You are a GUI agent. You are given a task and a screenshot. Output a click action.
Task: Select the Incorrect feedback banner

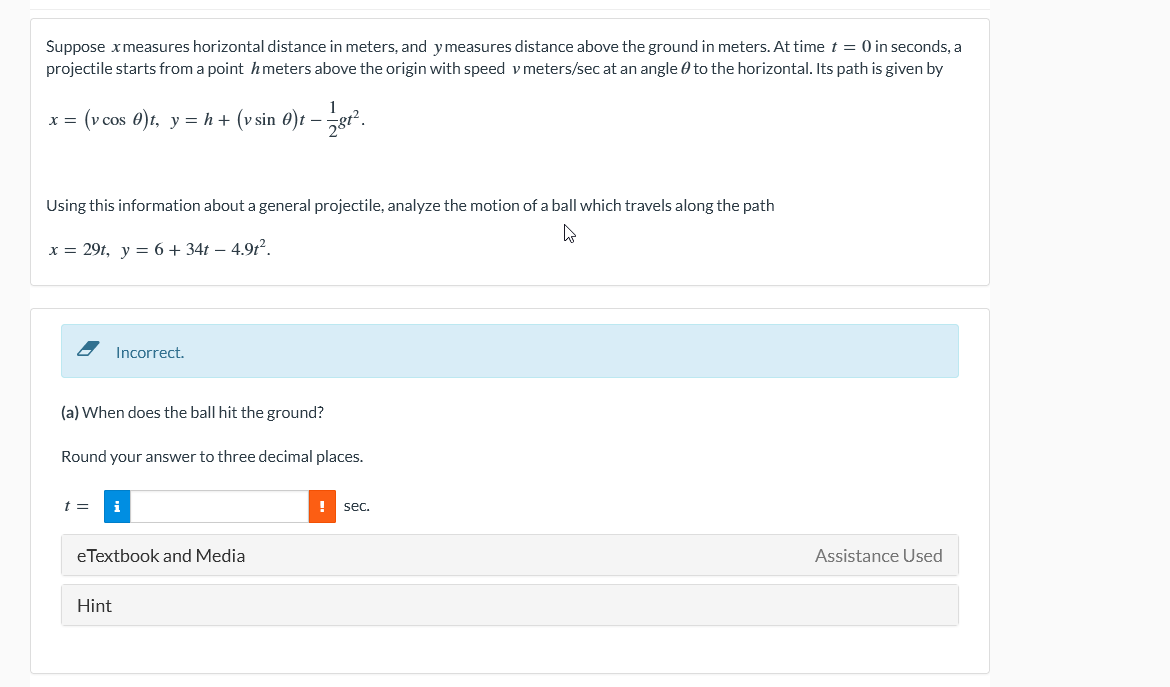tap(510, 351)
